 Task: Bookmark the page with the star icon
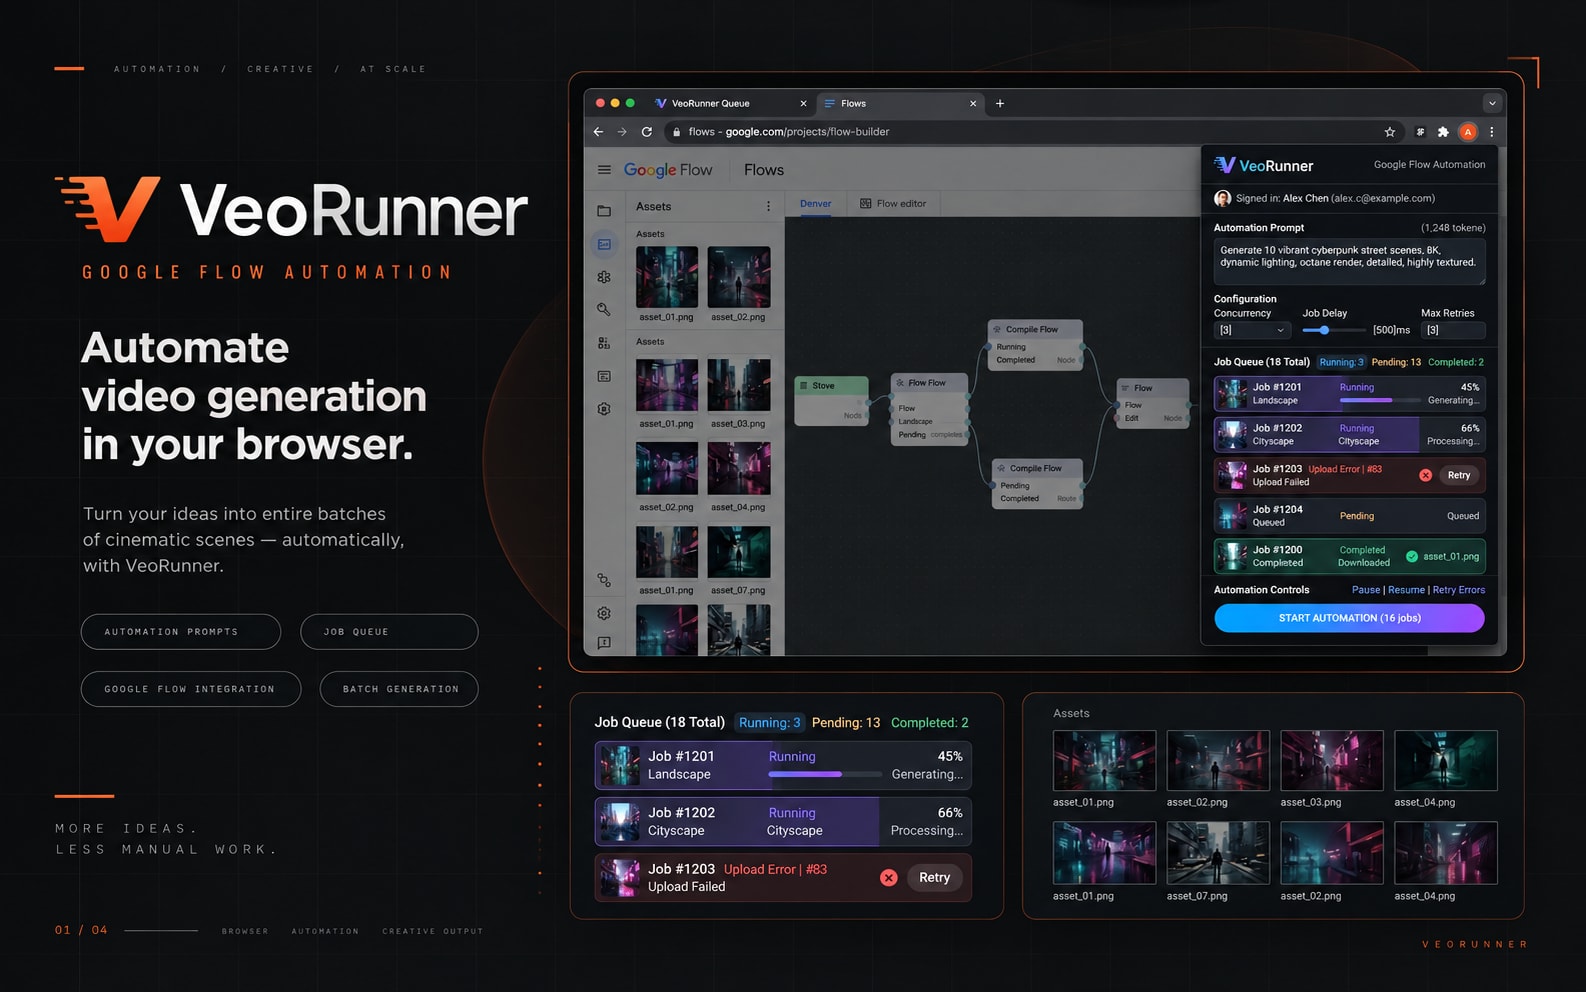(1389, 132)
